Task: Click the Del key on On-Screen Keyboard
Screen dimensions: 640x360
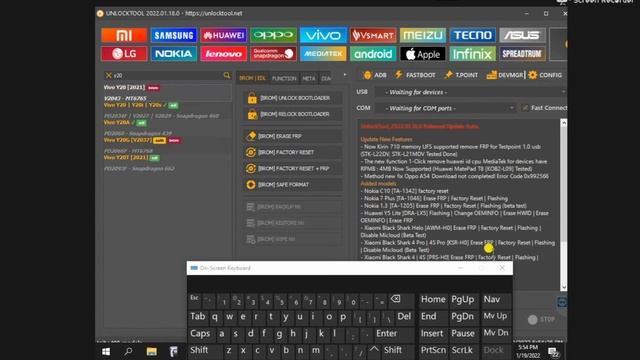Action: [404, 316]
